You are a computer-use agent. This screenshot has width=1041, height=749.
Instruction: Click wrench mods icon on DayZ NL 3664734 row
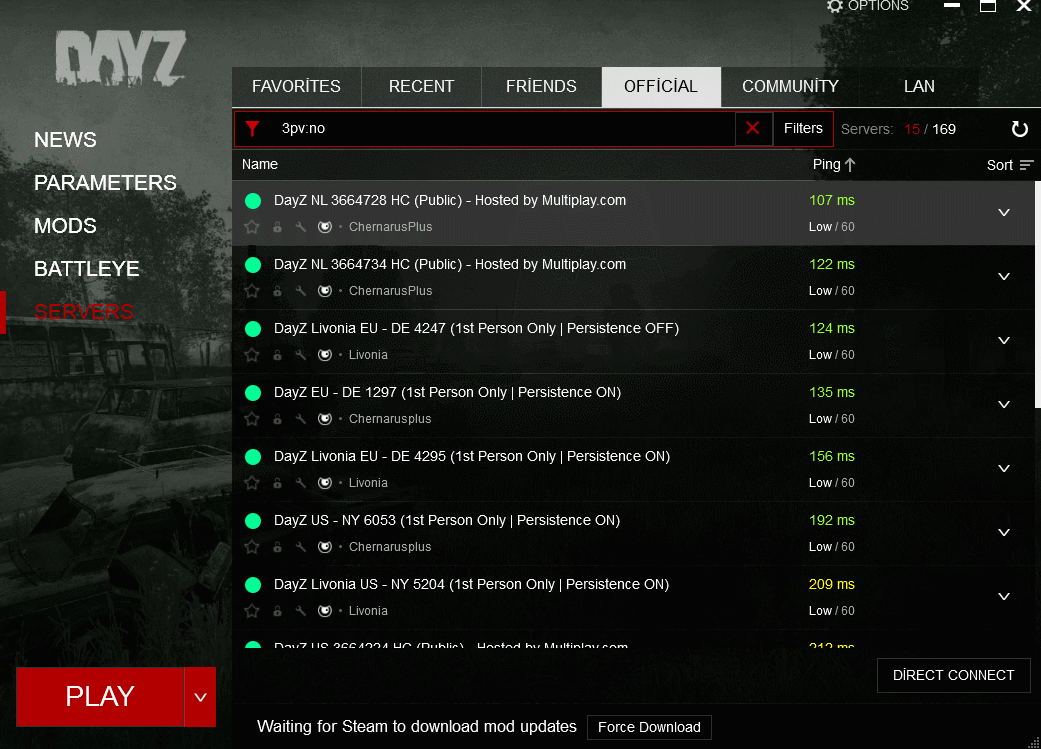pos(301,291)
